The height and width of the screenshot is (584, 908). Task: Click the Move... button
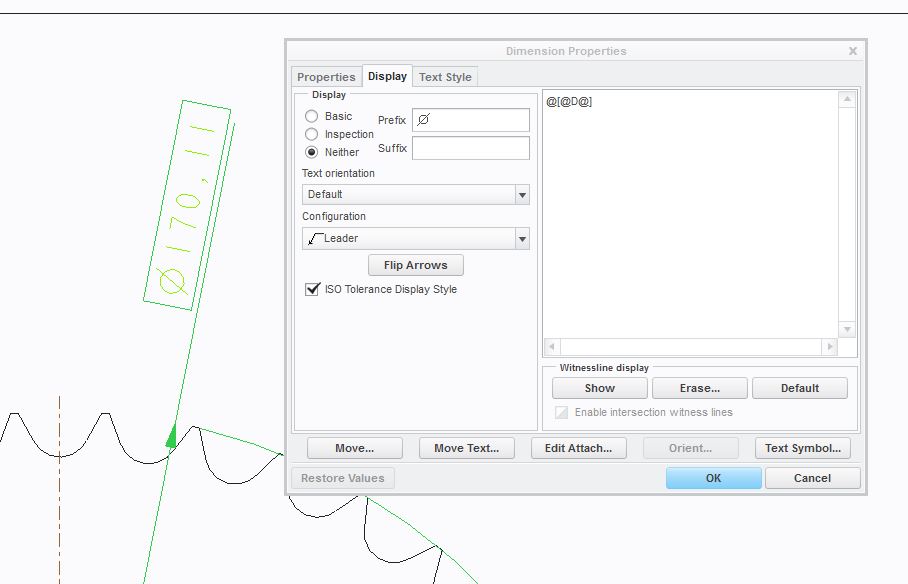point(354,448)
